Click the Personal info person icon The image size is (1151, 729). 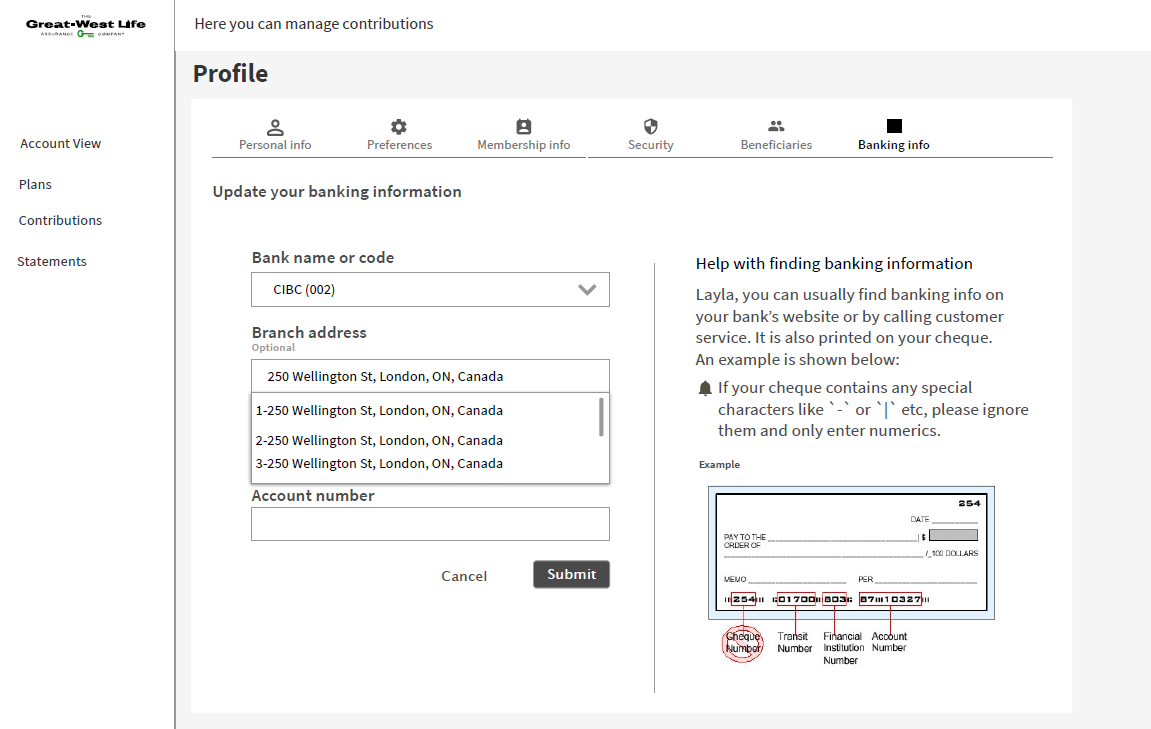coord(275,127)
